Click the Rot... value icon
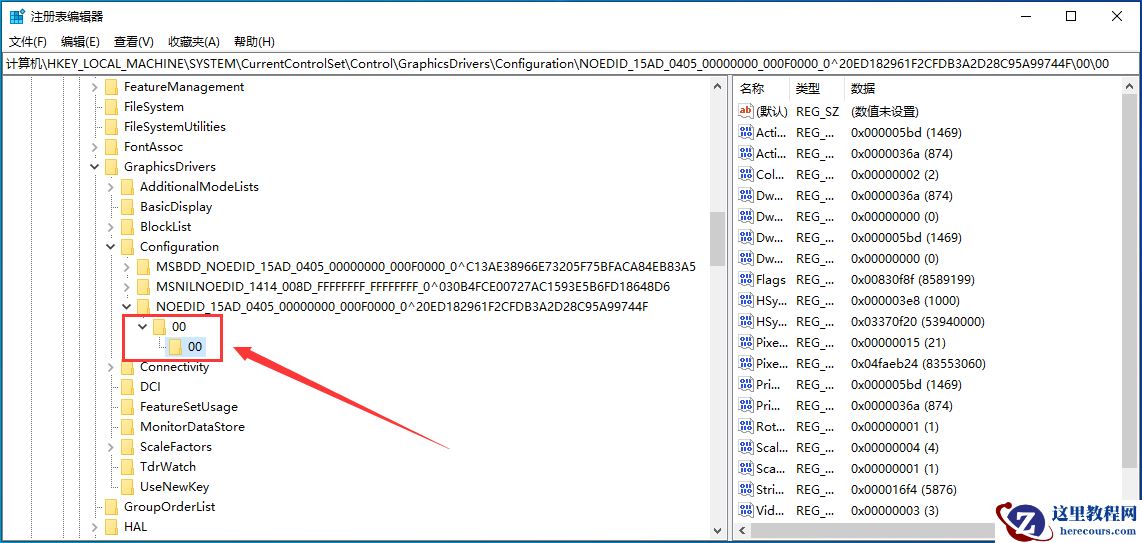The image size is (1142, 543). [745, 427]
